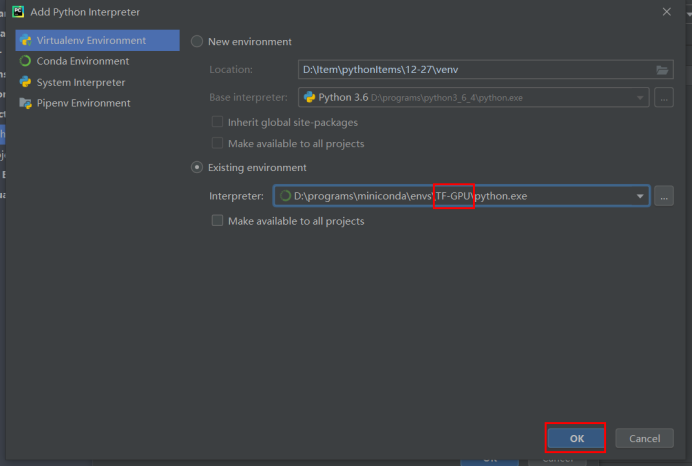Click the Conda Environment green circle icon
Image resolution: width=692 pixels, height=467 pixels.
pos(26,61)
